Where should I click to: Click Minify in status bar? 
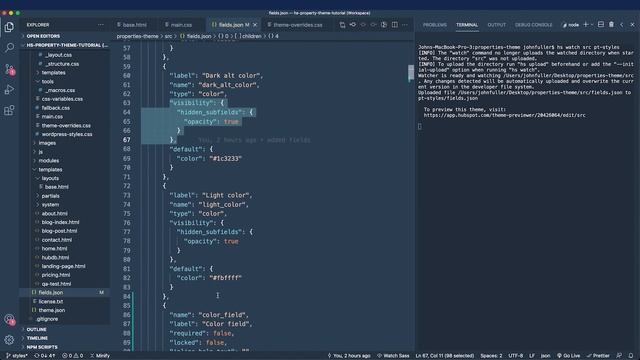(x=100, y=356)
